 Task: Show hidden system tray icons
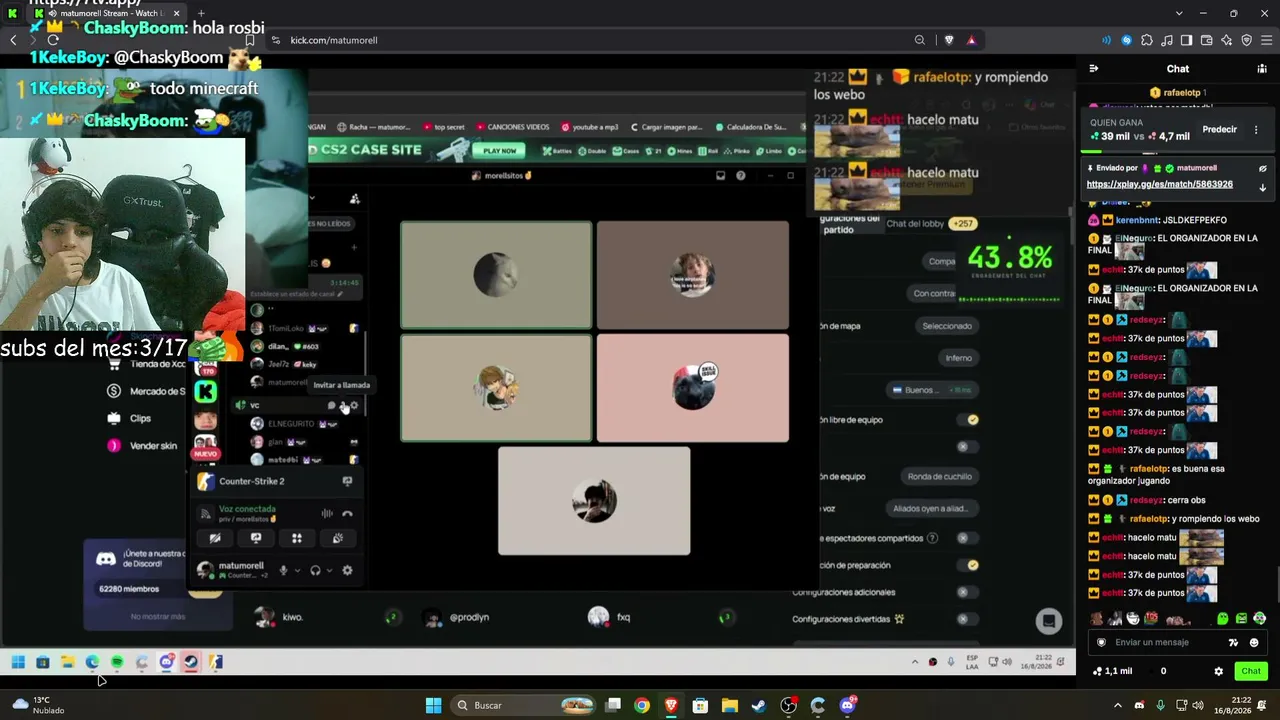1118,705
